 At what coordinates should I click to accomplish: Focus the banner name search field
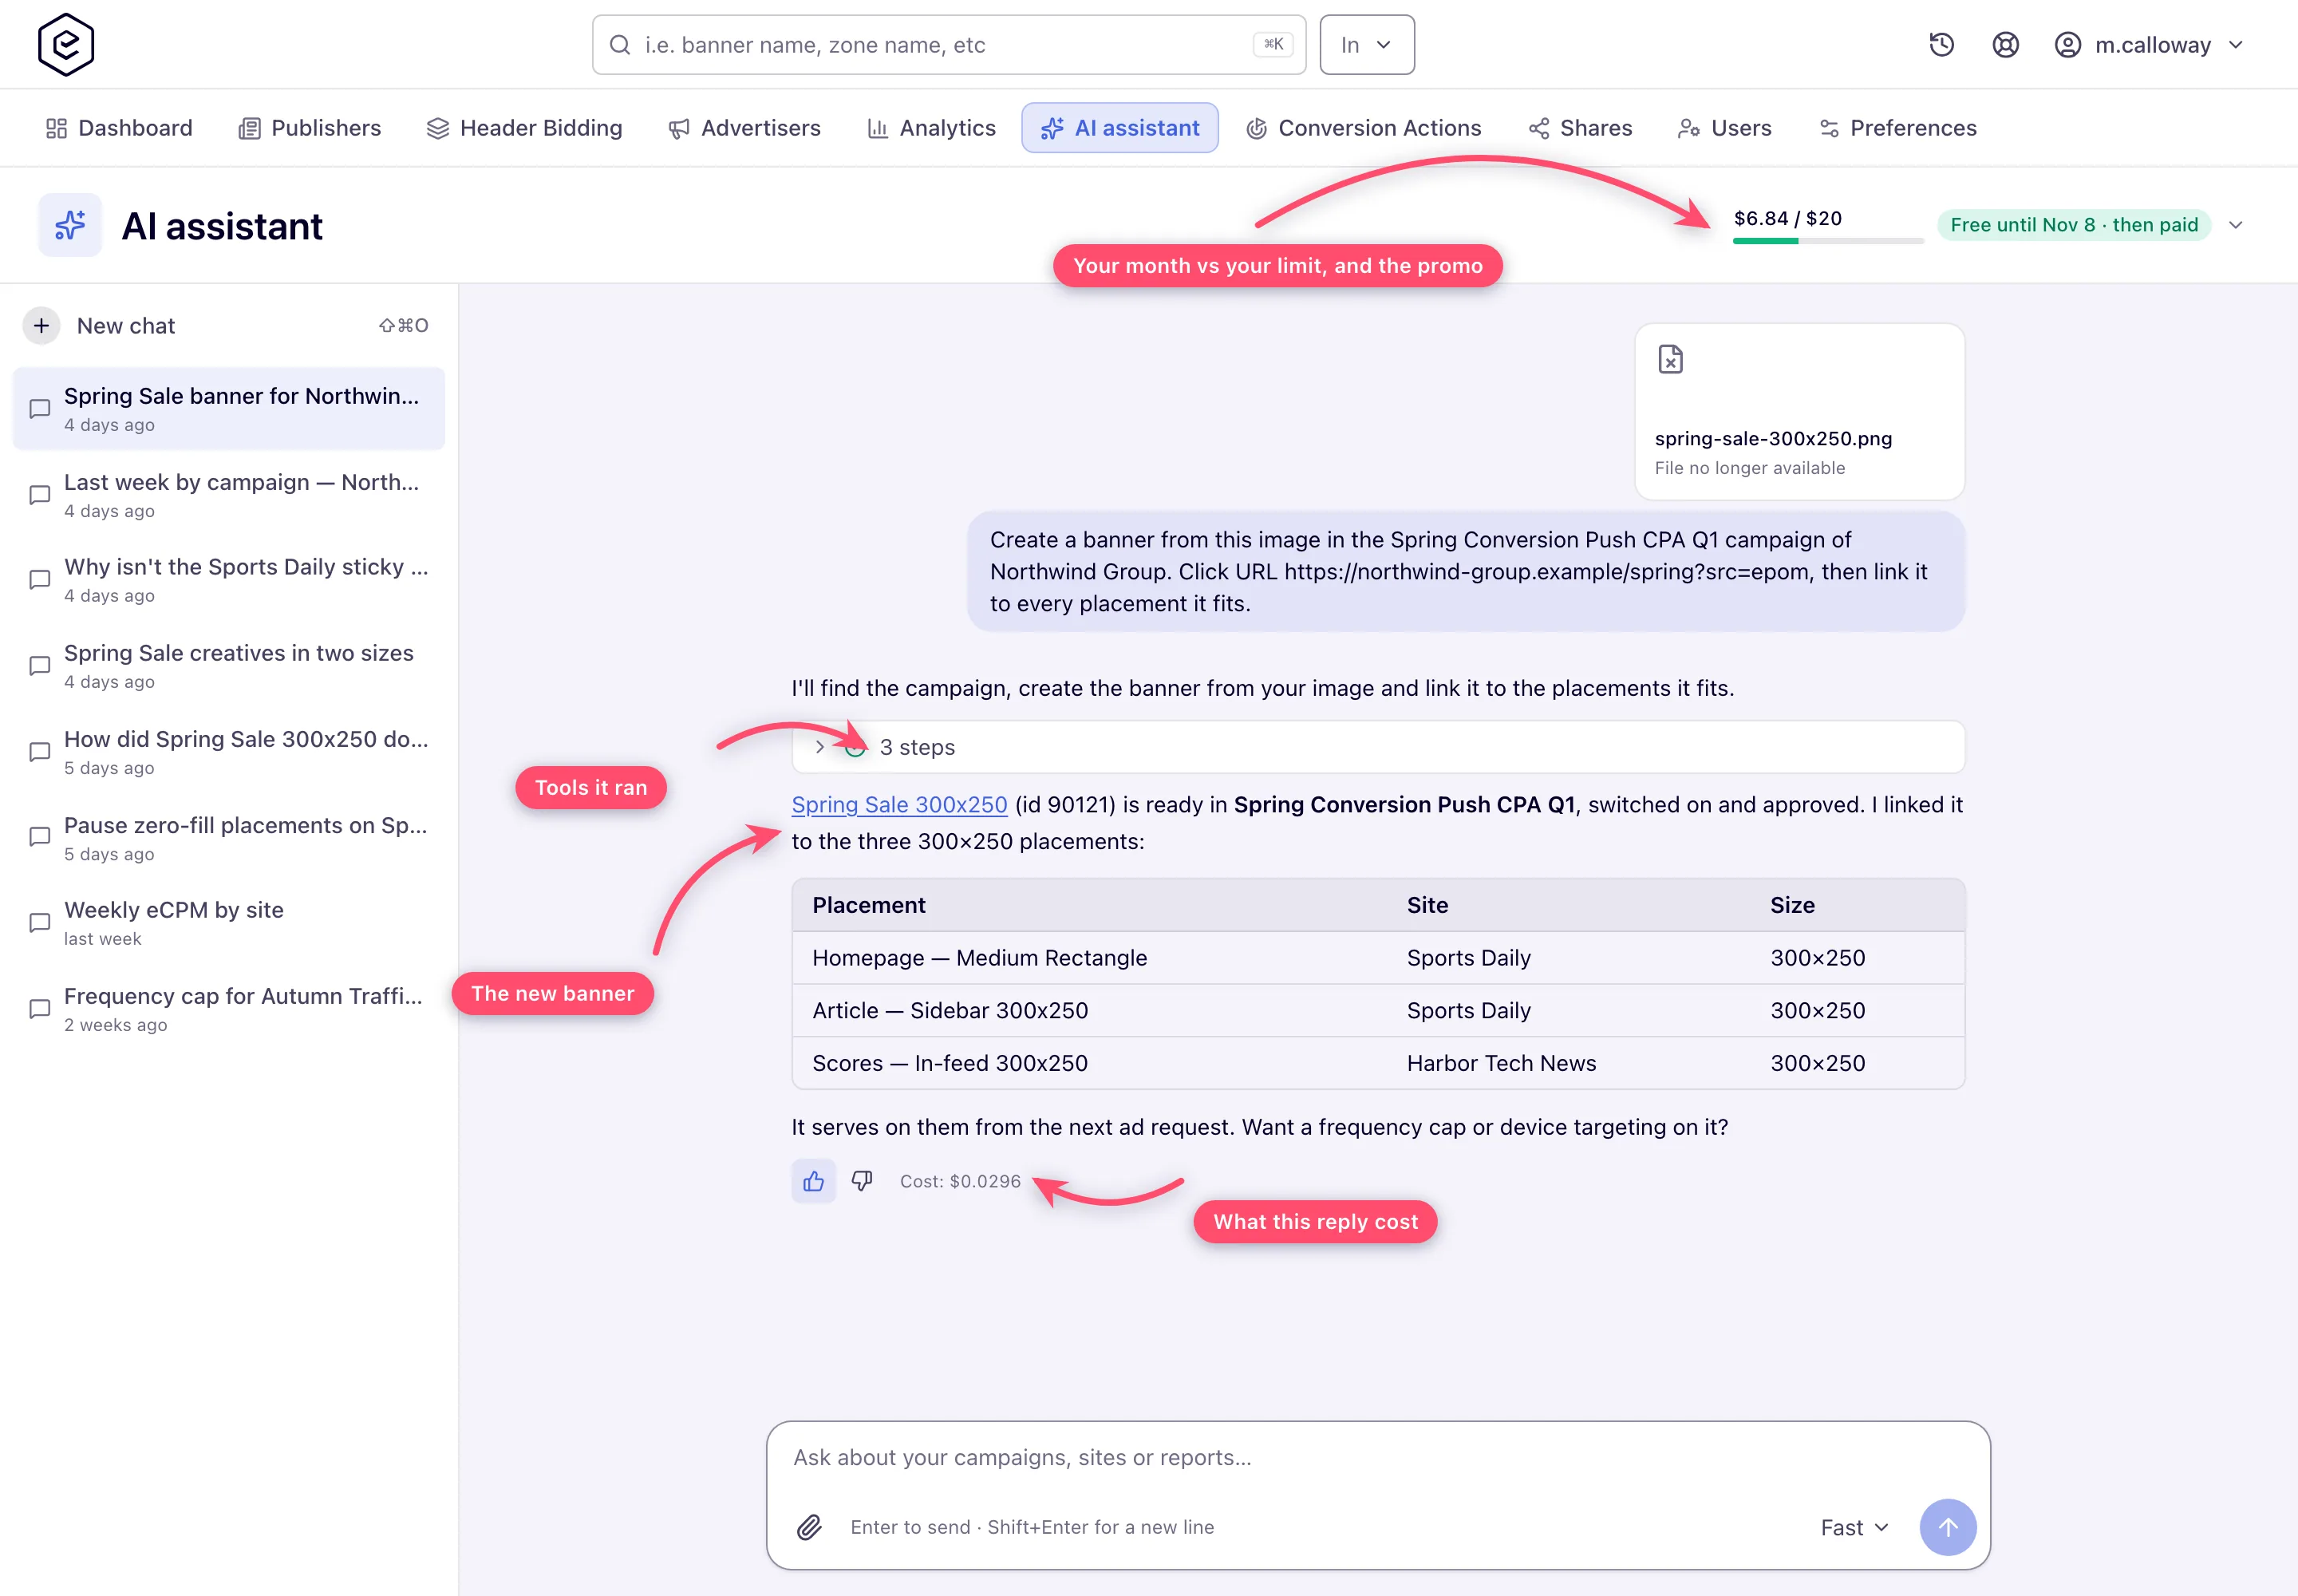point(949,45)
